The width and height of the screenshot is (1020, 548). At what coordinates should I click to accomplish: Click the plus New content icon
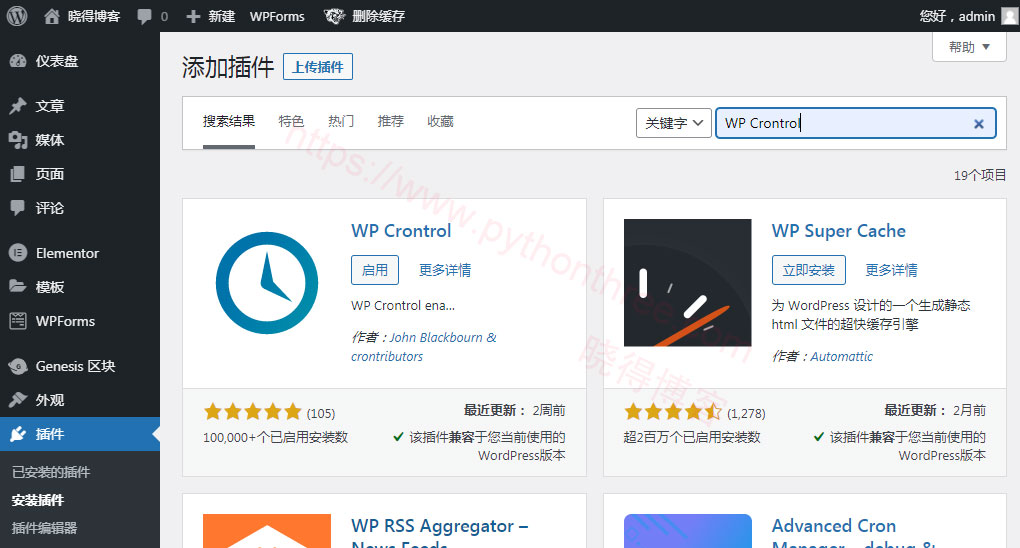coord(193,16)
